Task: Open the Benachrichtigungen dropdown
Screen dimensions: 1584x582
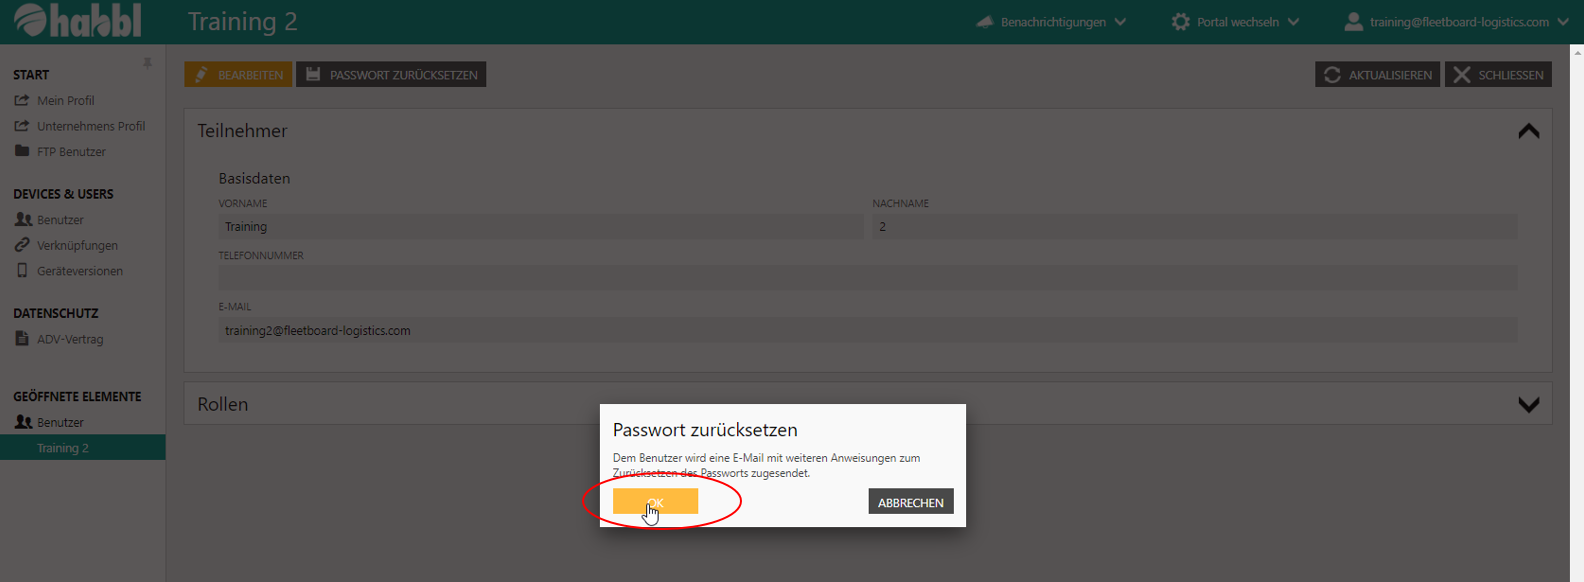Action: click(x=1052, y=22)
